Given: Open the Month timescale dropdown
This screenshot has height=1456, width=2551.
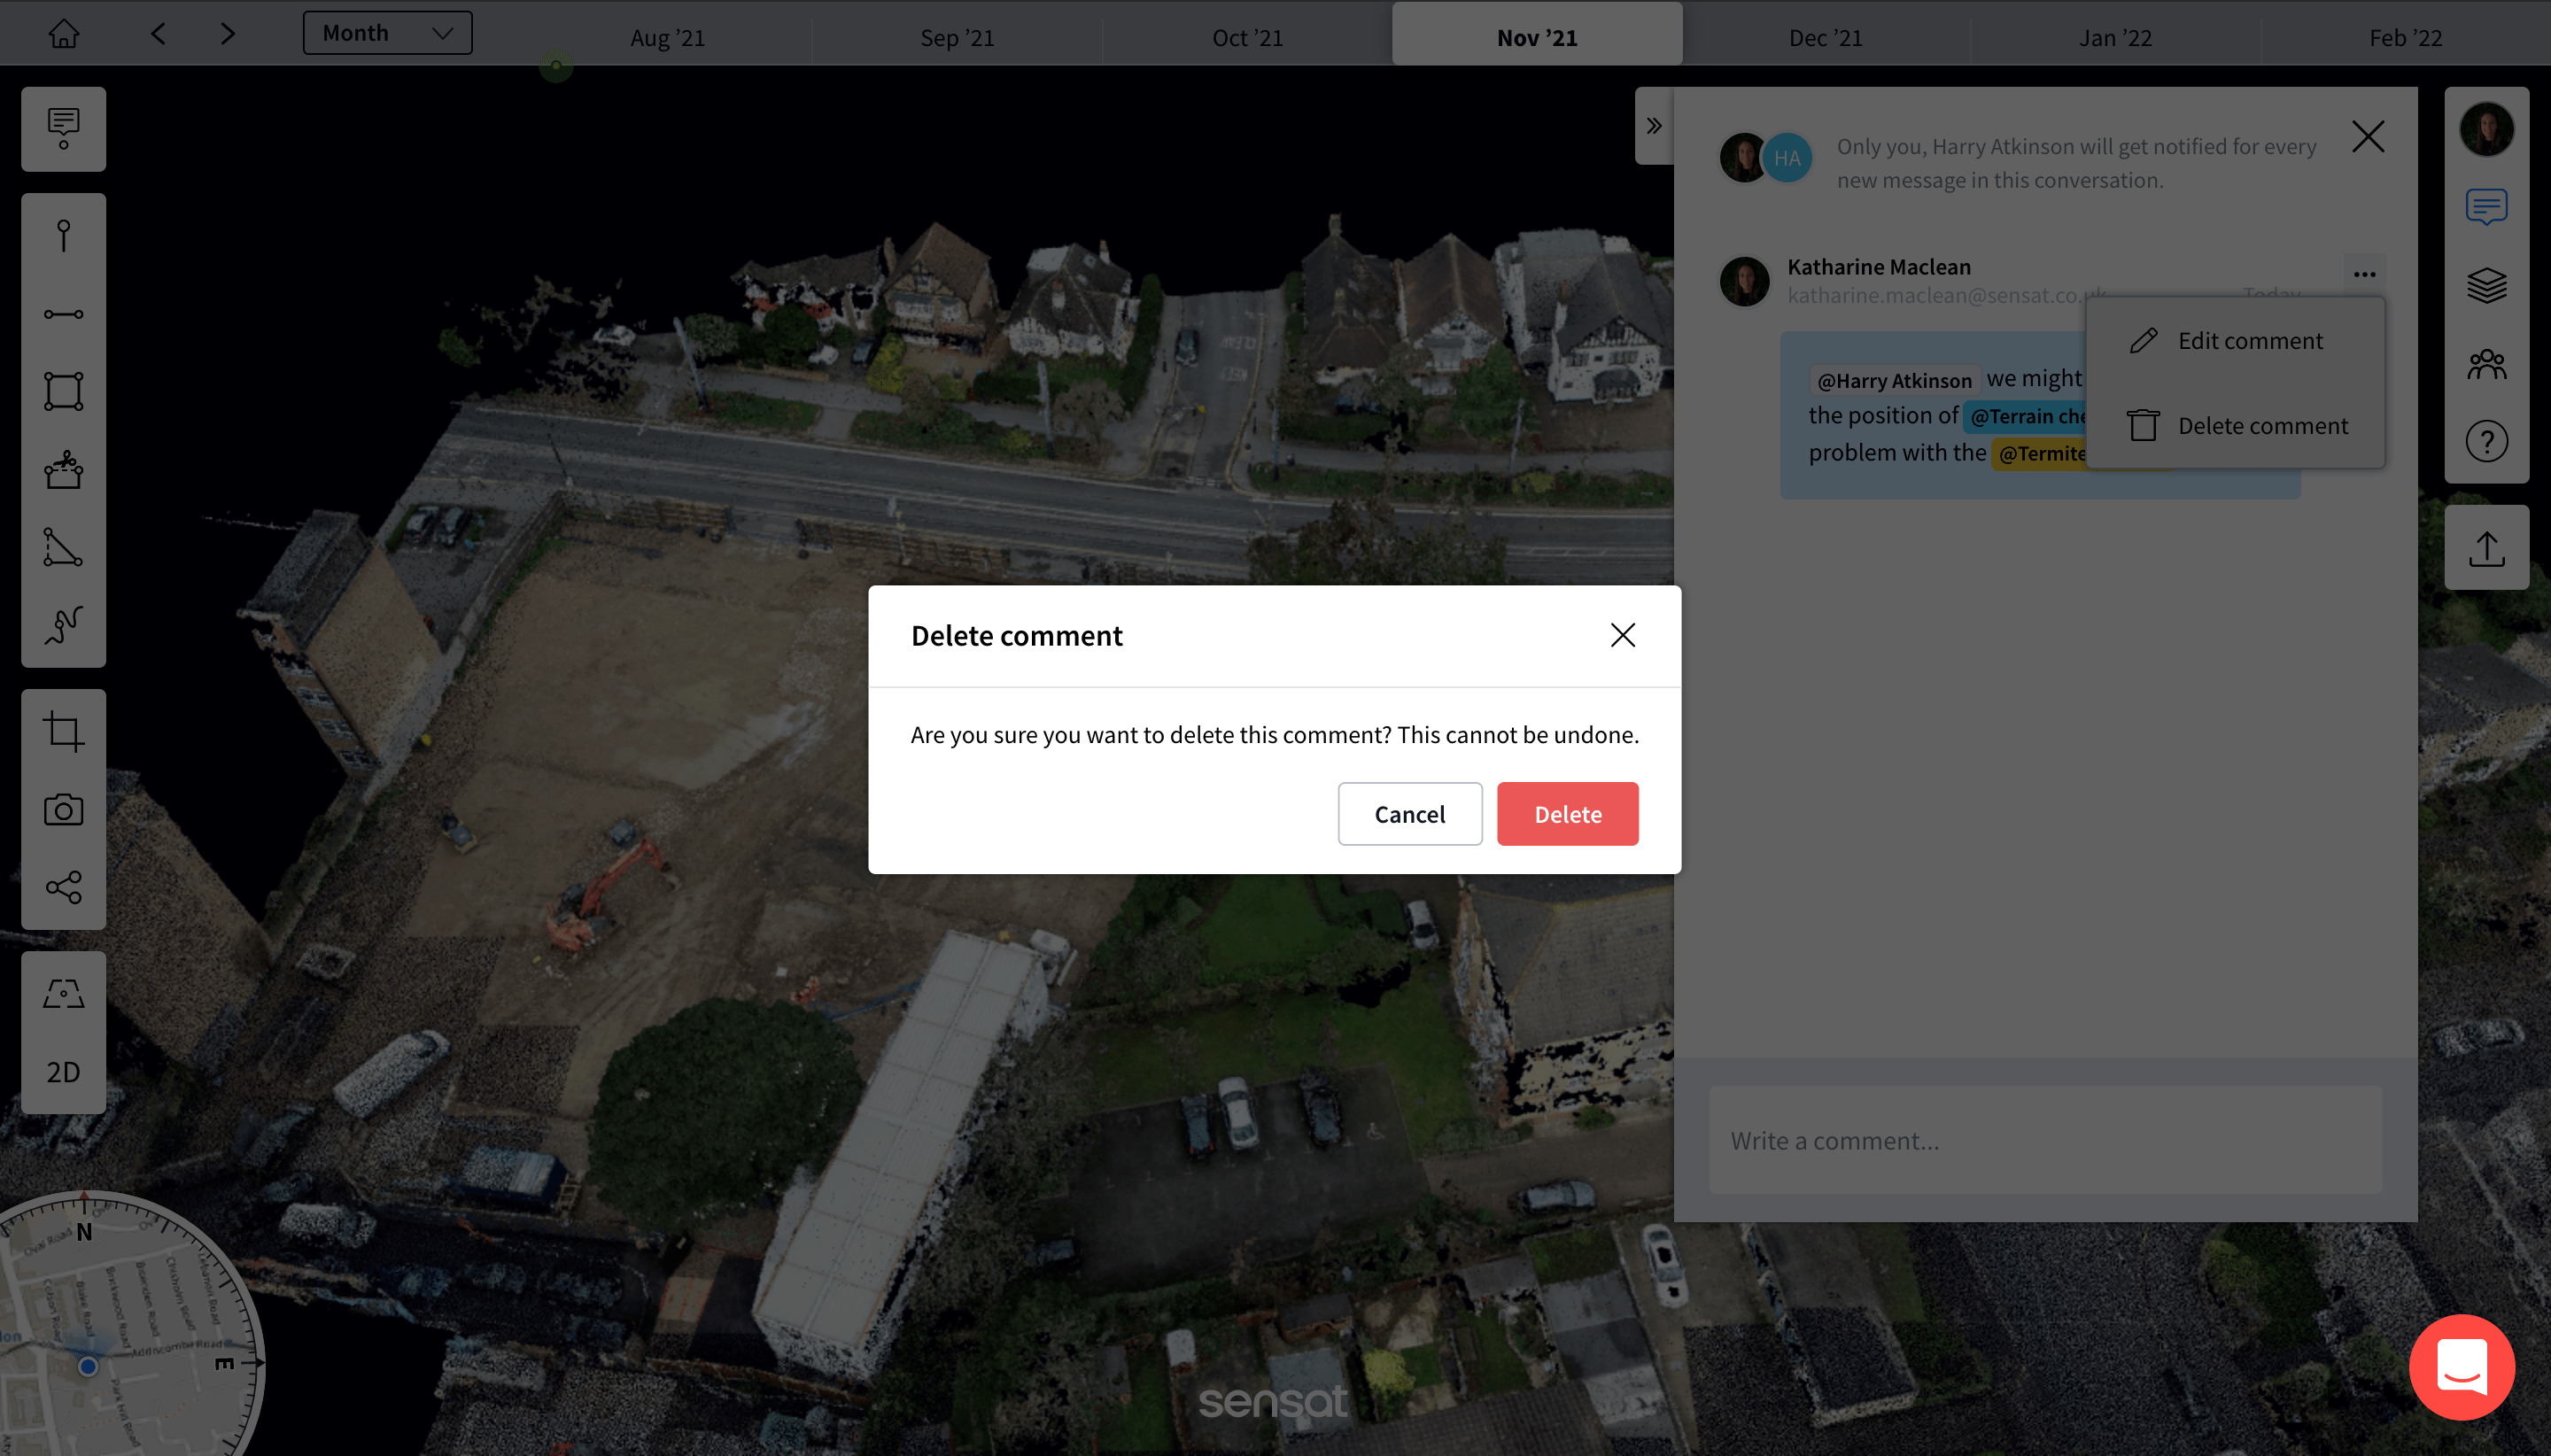Looking at the screenshot, I should coord(387,33).
